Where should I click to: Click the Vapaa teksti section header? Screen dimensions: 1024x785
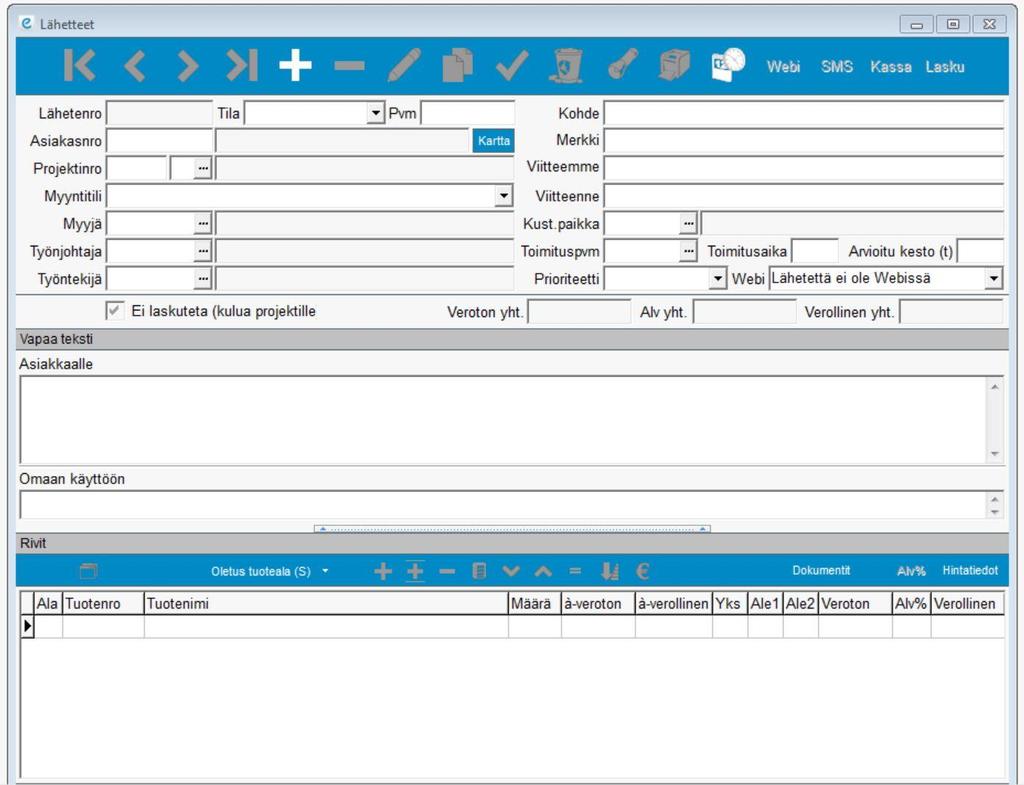click(x=512, y=339)
